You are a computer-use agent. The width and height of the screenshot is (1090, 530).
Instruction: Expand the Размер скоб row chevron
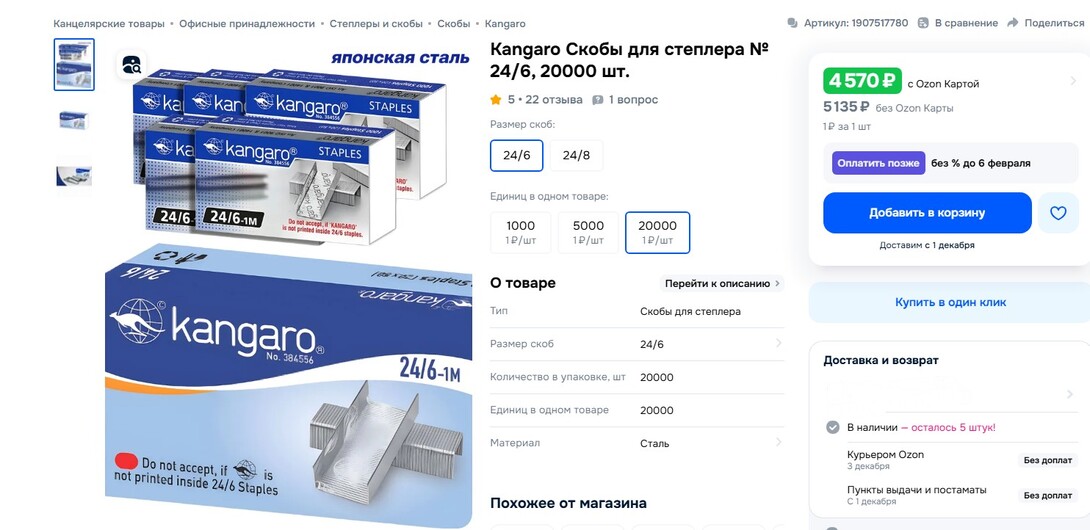pos(778,344)
